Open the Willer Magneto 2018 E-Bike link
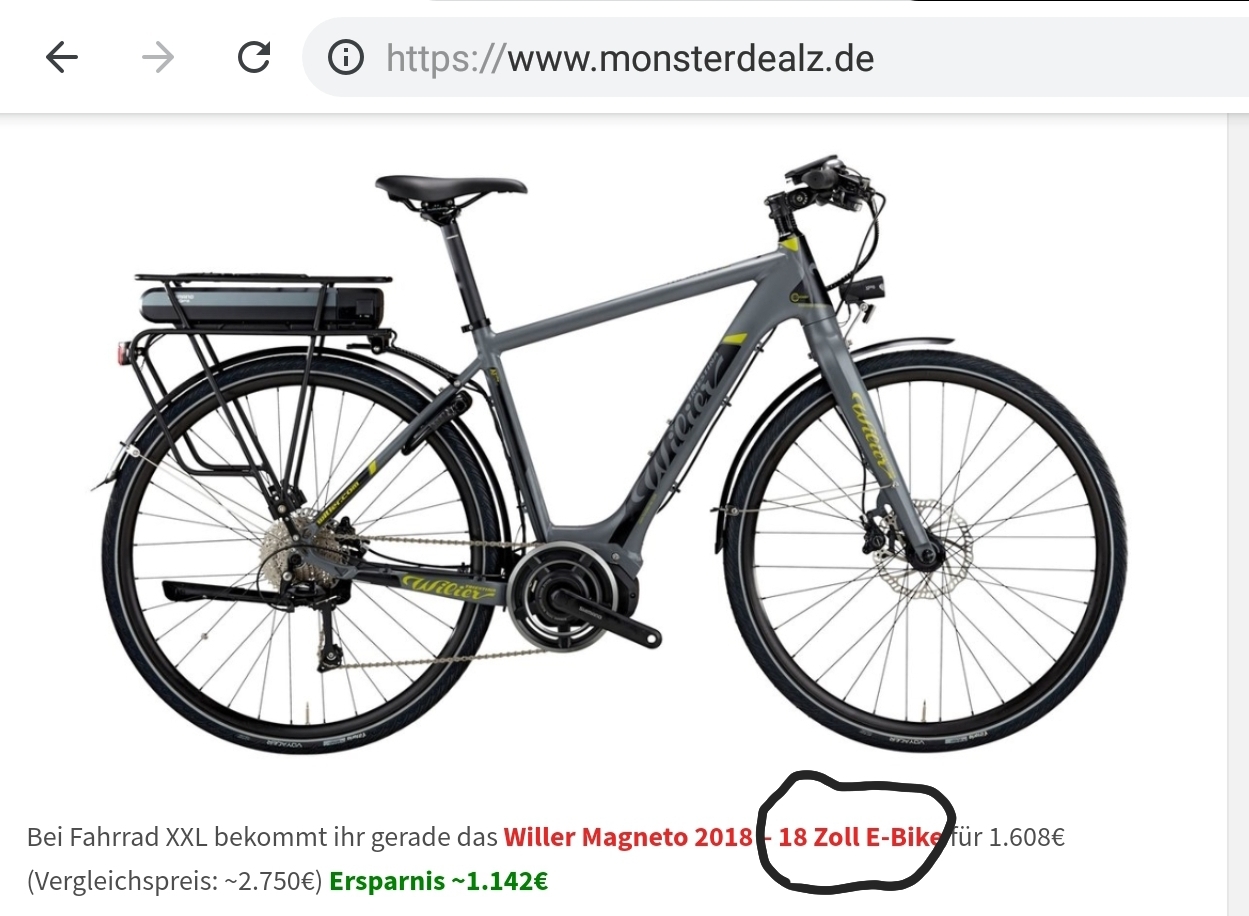Screen dimensions: 1249x916 (722, 836)
